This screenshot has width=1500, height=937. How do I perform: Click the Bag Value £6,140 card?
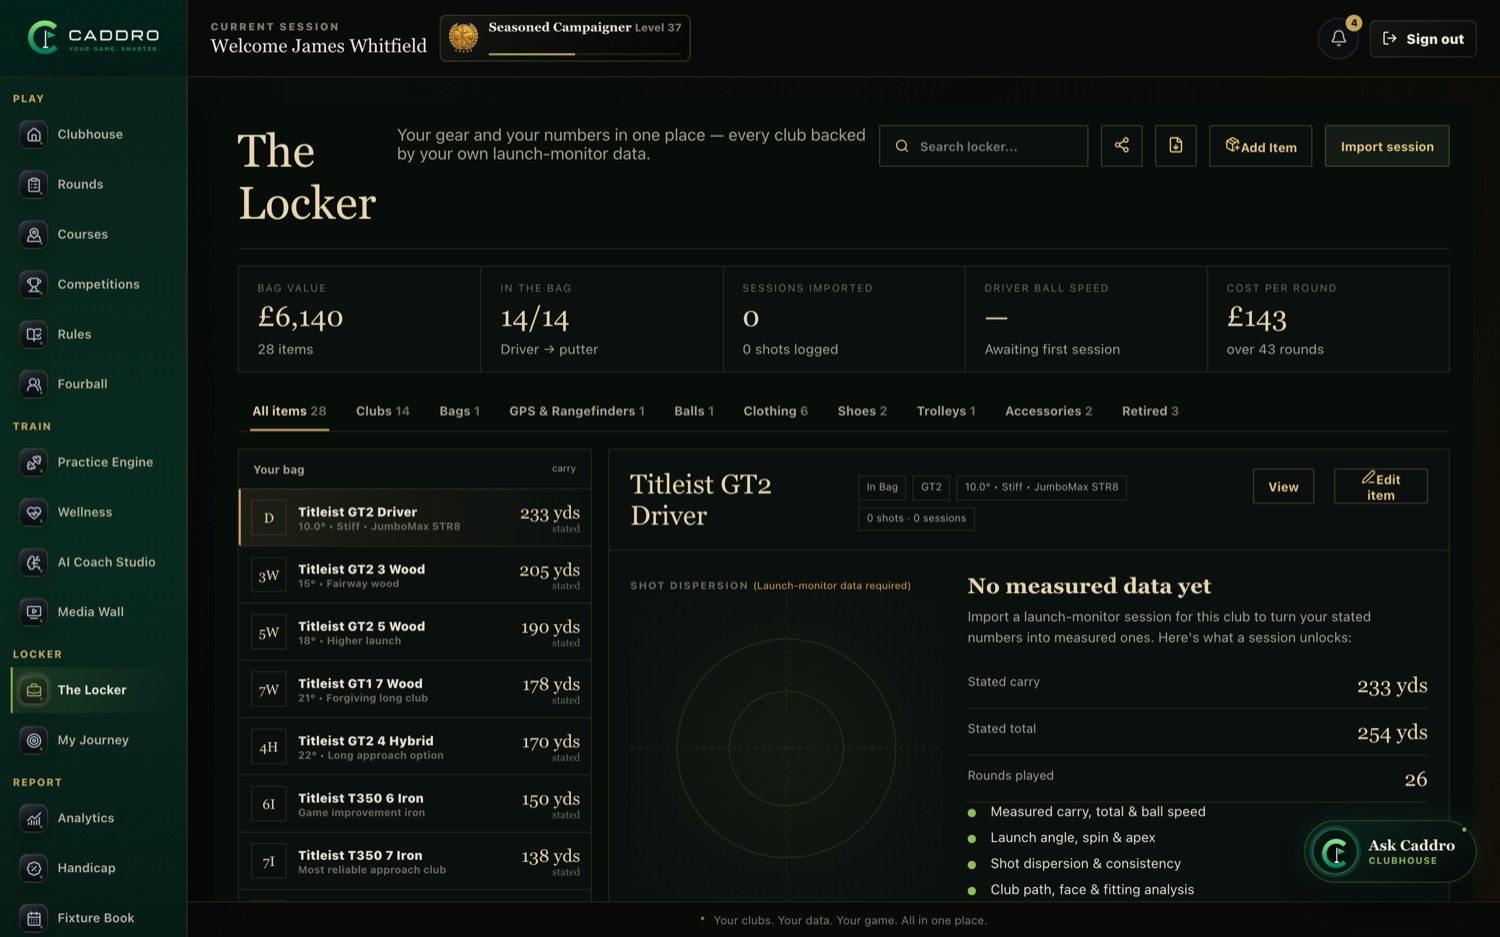[359, 319]
